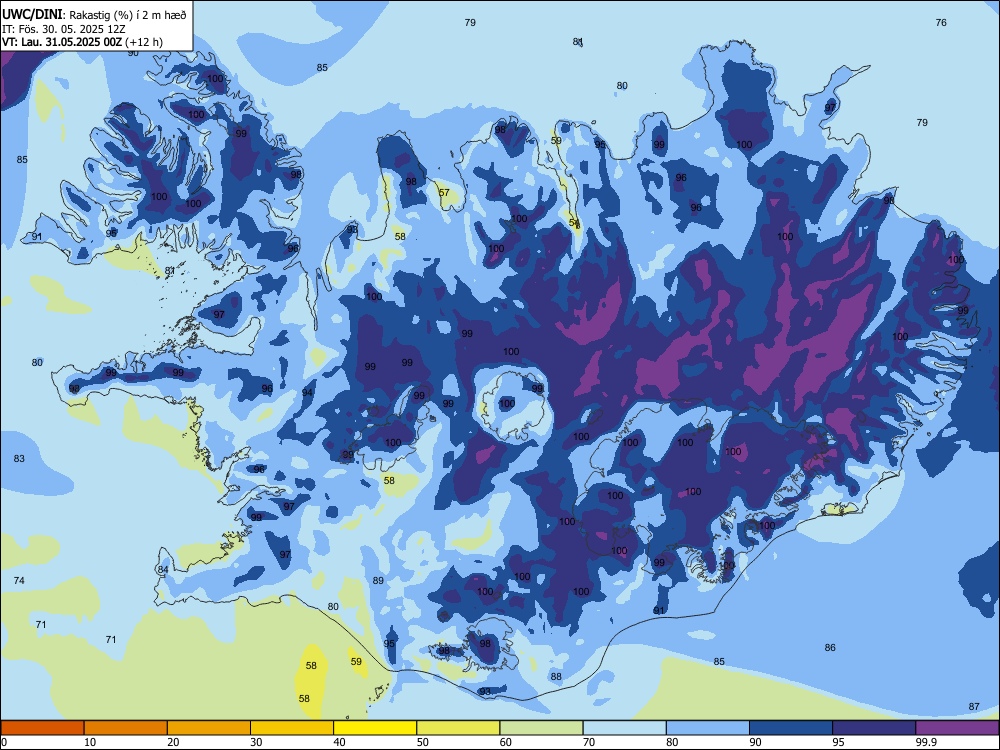Click the humidity value '86' over the sea
The height and width of the screenshot is (750, 1000).
[x=830, y=647]
